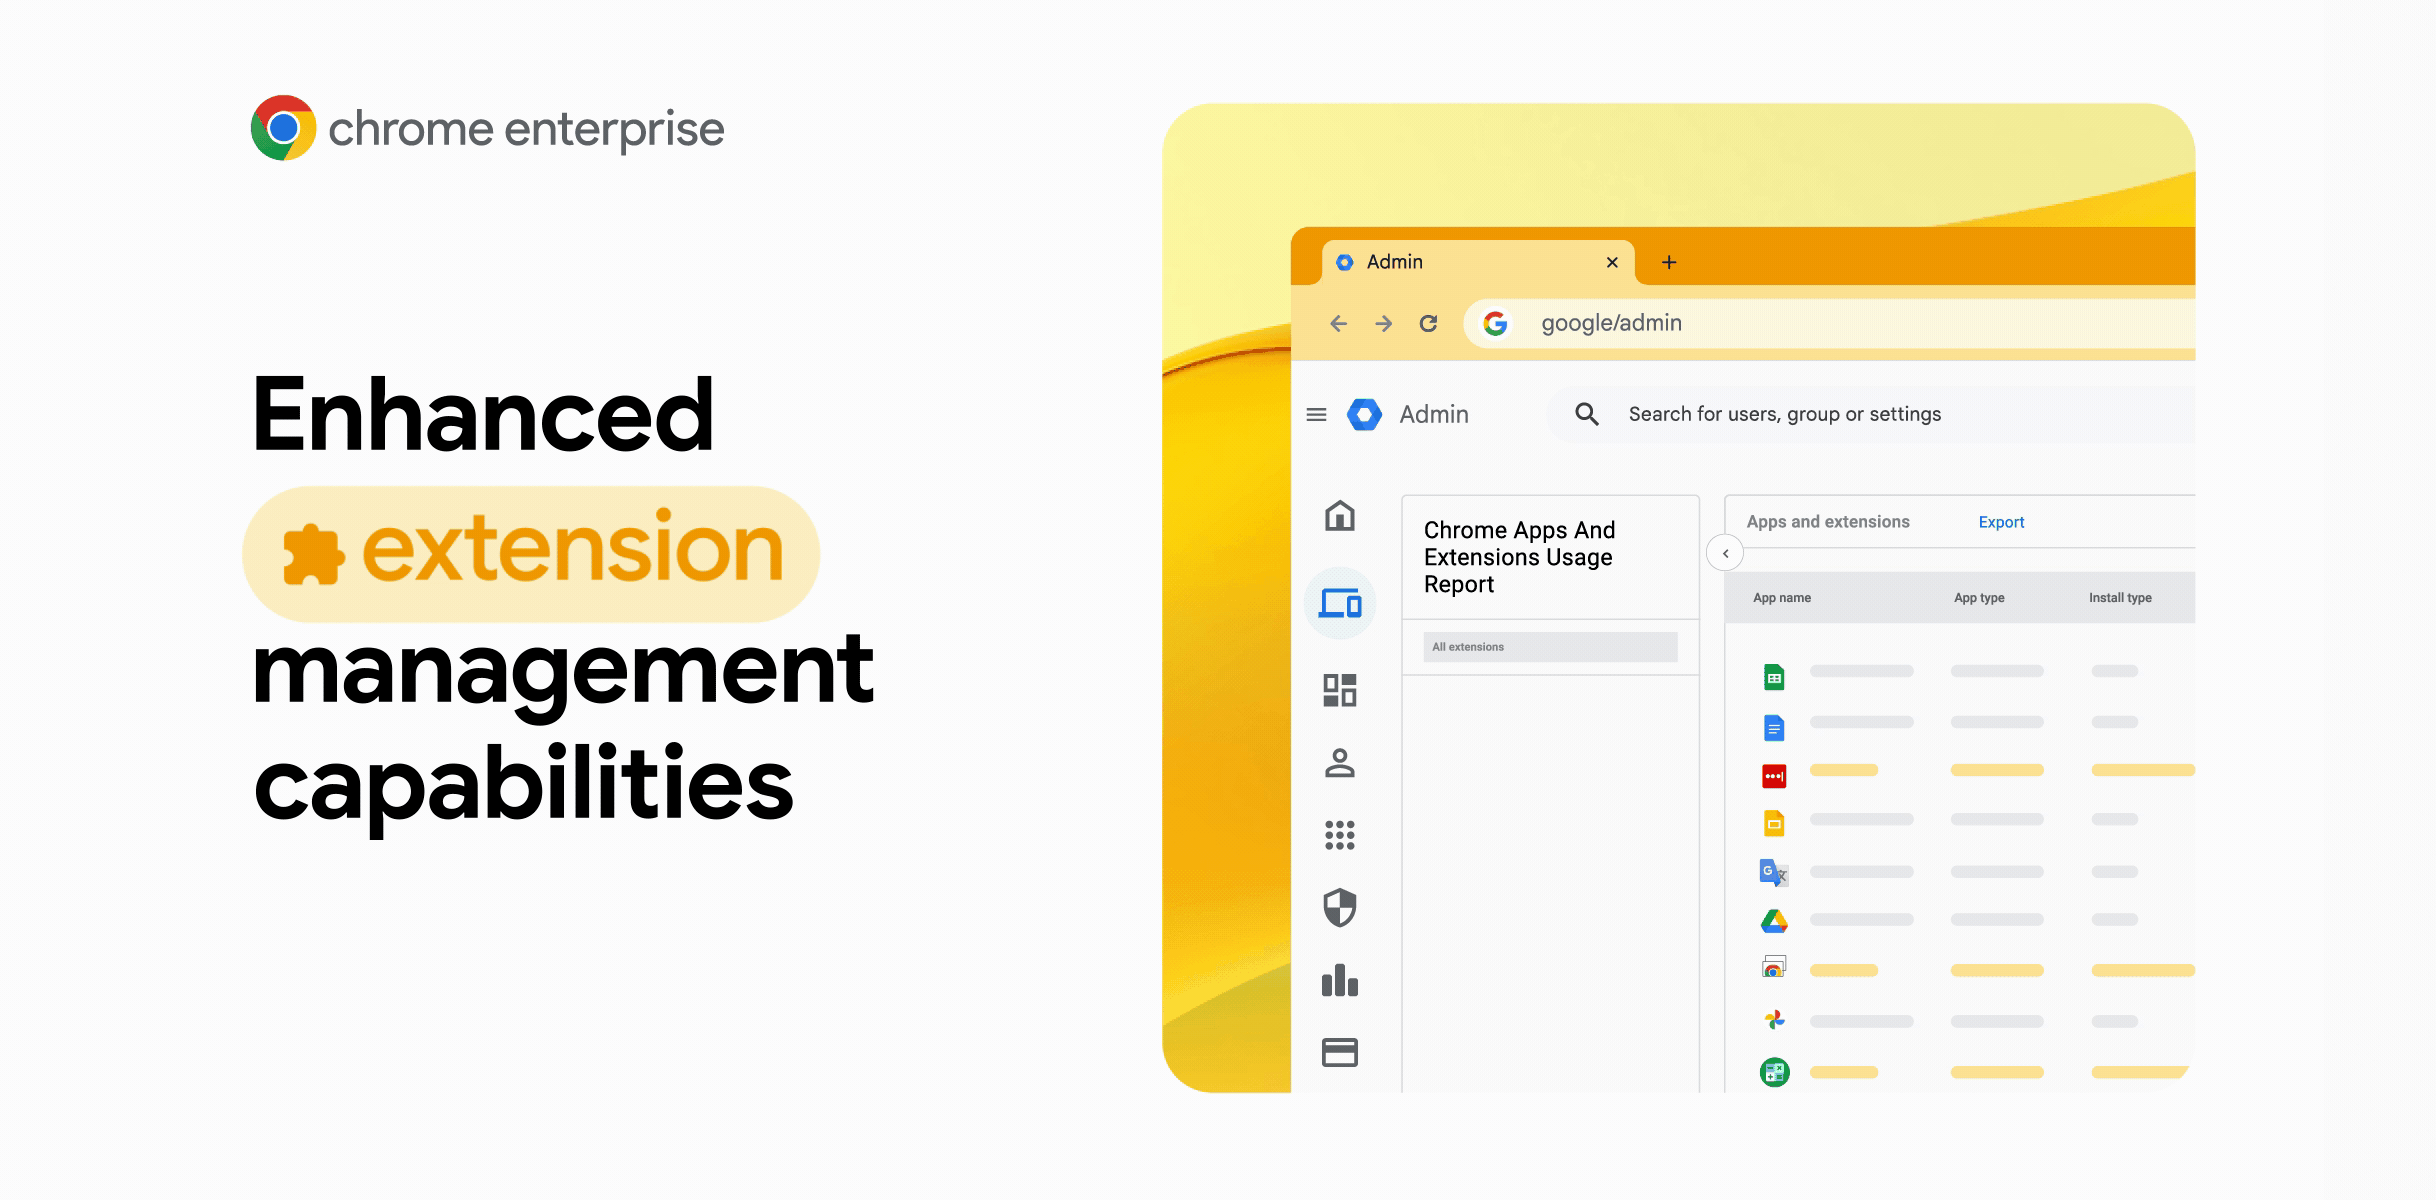The width and height of the screenshot is (2436, 1200).
Task: Open the Reporting bar chart icon
Action: pyautogui.click(x=1339, y=980)
